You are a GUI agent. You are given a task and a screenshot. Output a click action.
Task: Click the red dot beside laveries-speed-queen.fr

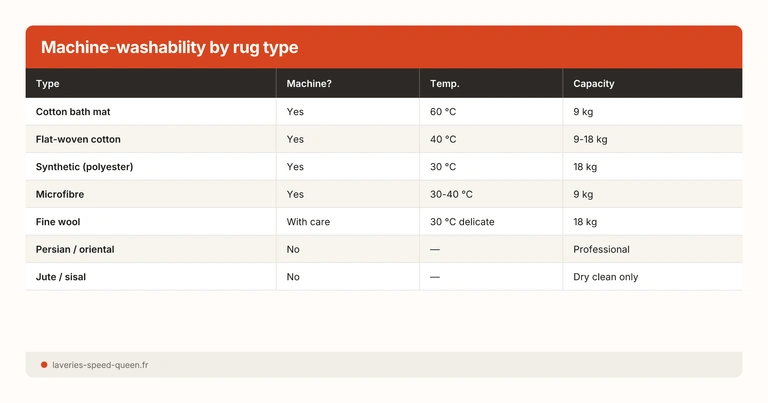coord(44,365)
